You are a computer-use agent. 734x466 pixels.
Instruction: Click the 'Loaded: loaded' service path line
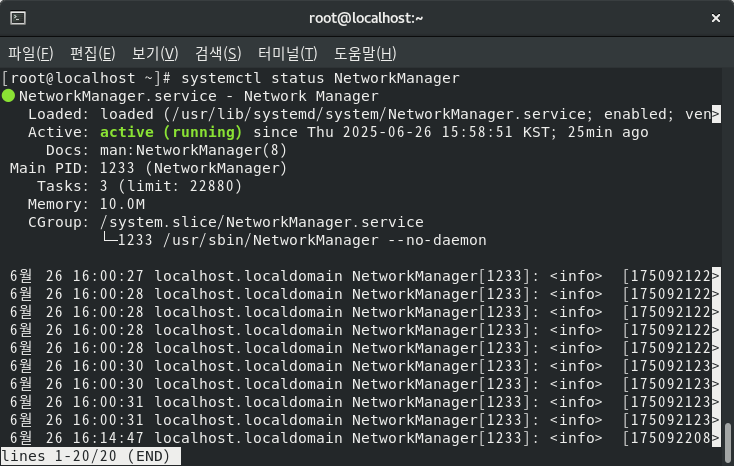tap(374, 114)
